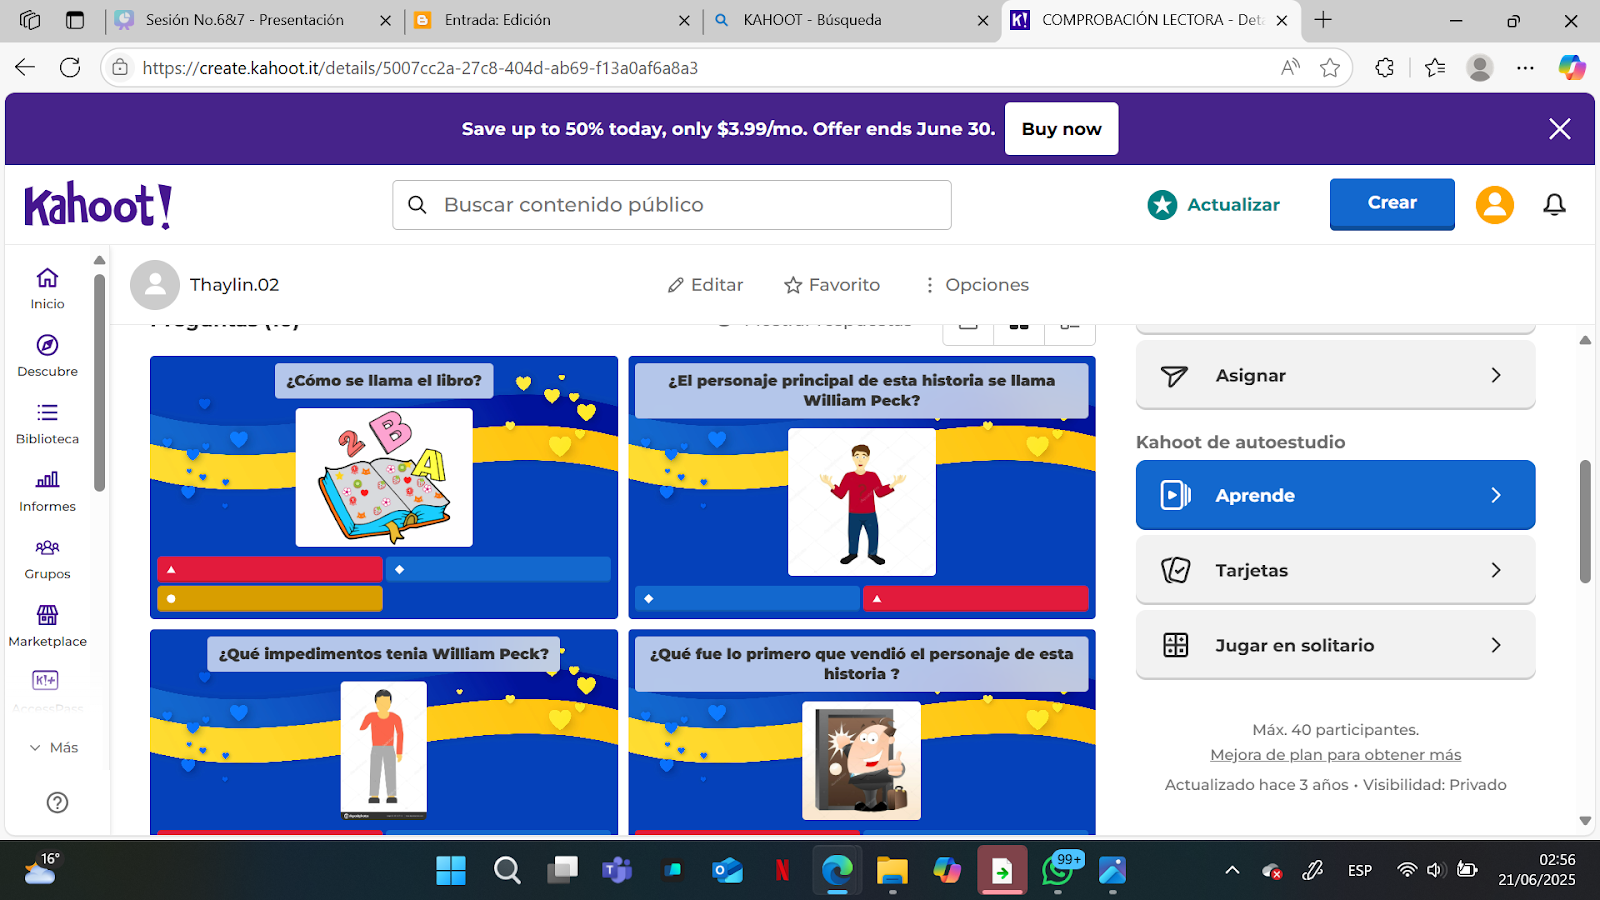Open question card ¿Cómo se llama el libro?
This screenshot has height=900, width=1600.
(384, 487)
